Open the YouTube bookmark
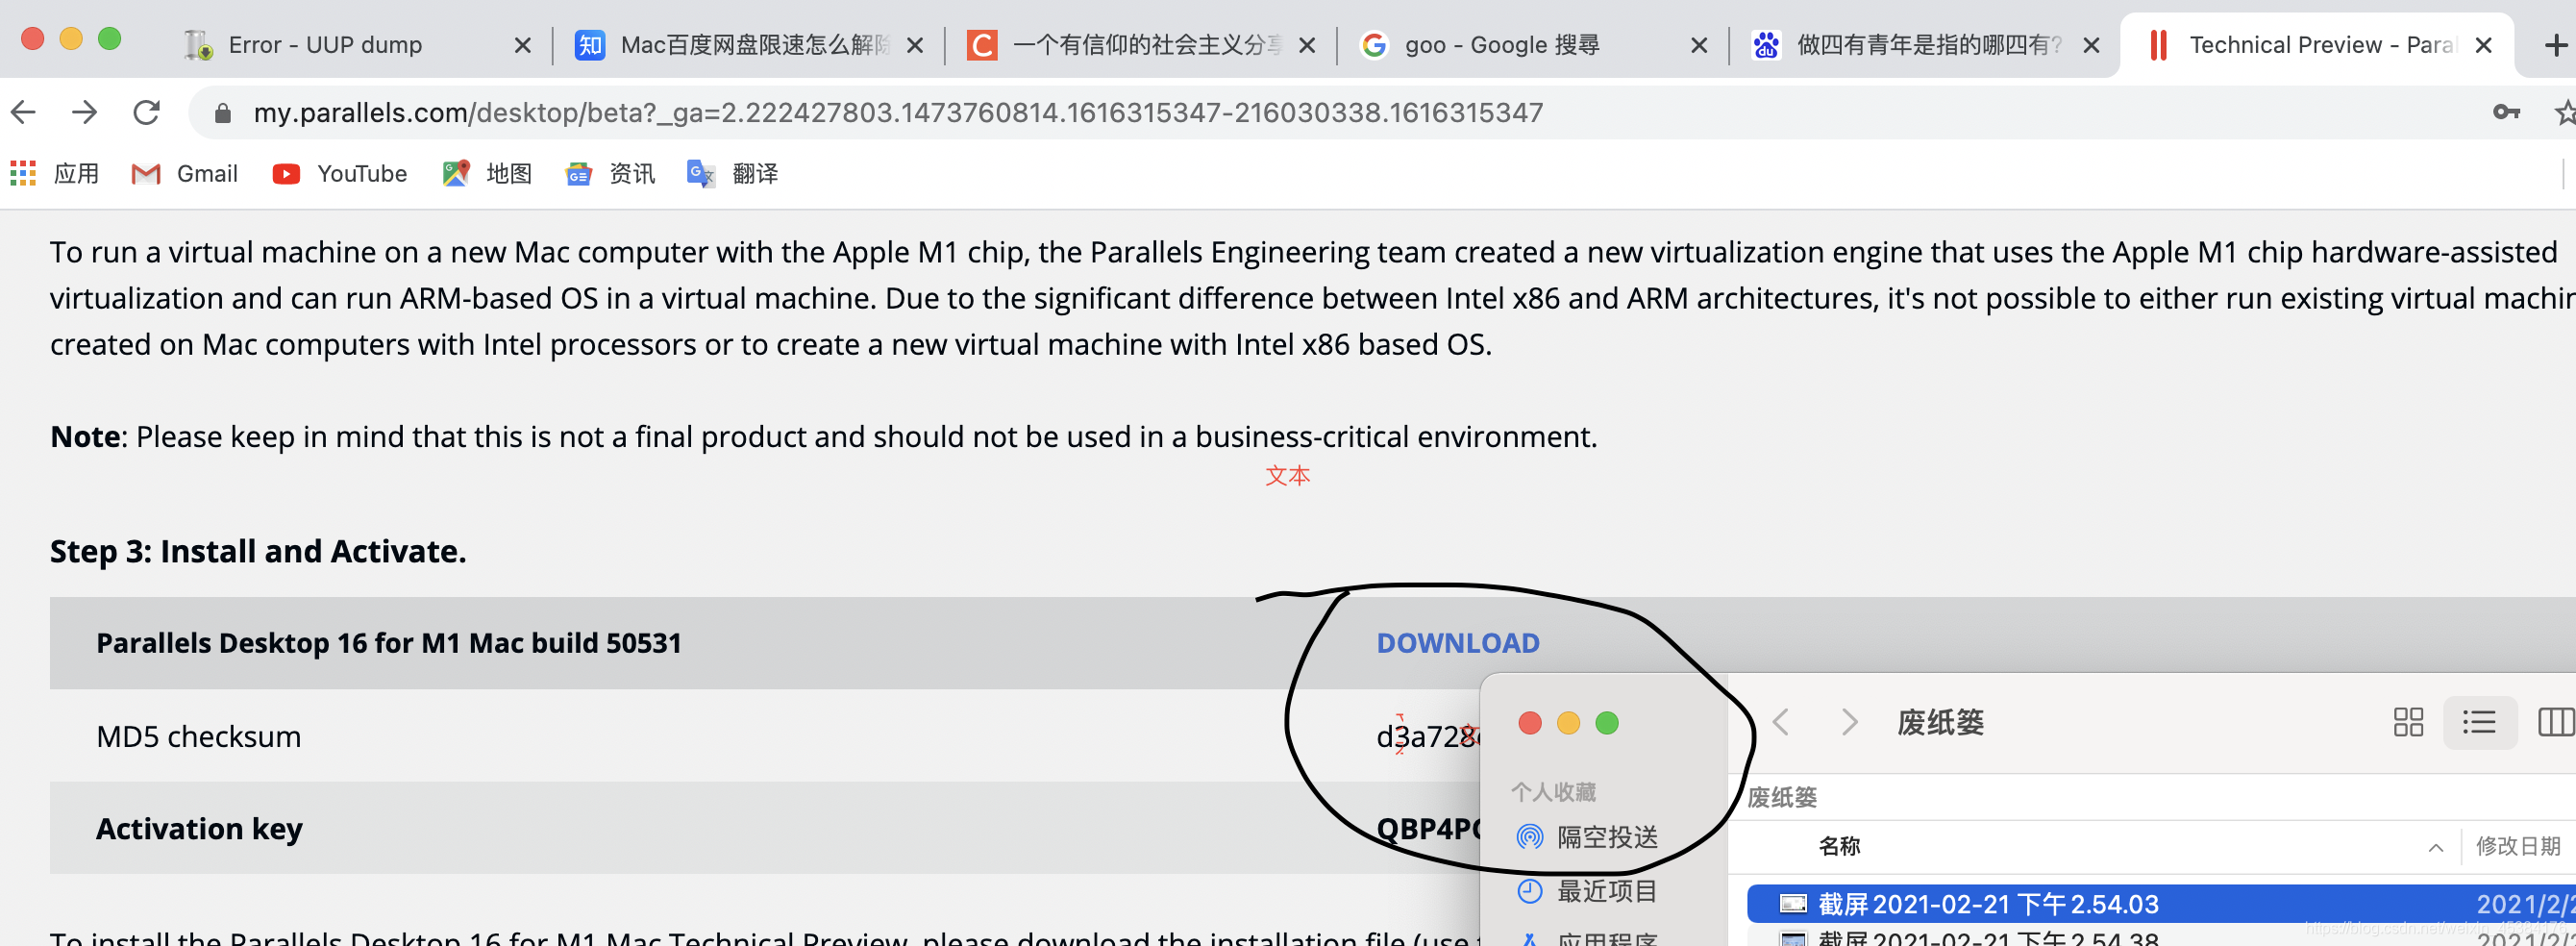The height and width of the screenshot is (946, 2576). (x=340, y=173)
